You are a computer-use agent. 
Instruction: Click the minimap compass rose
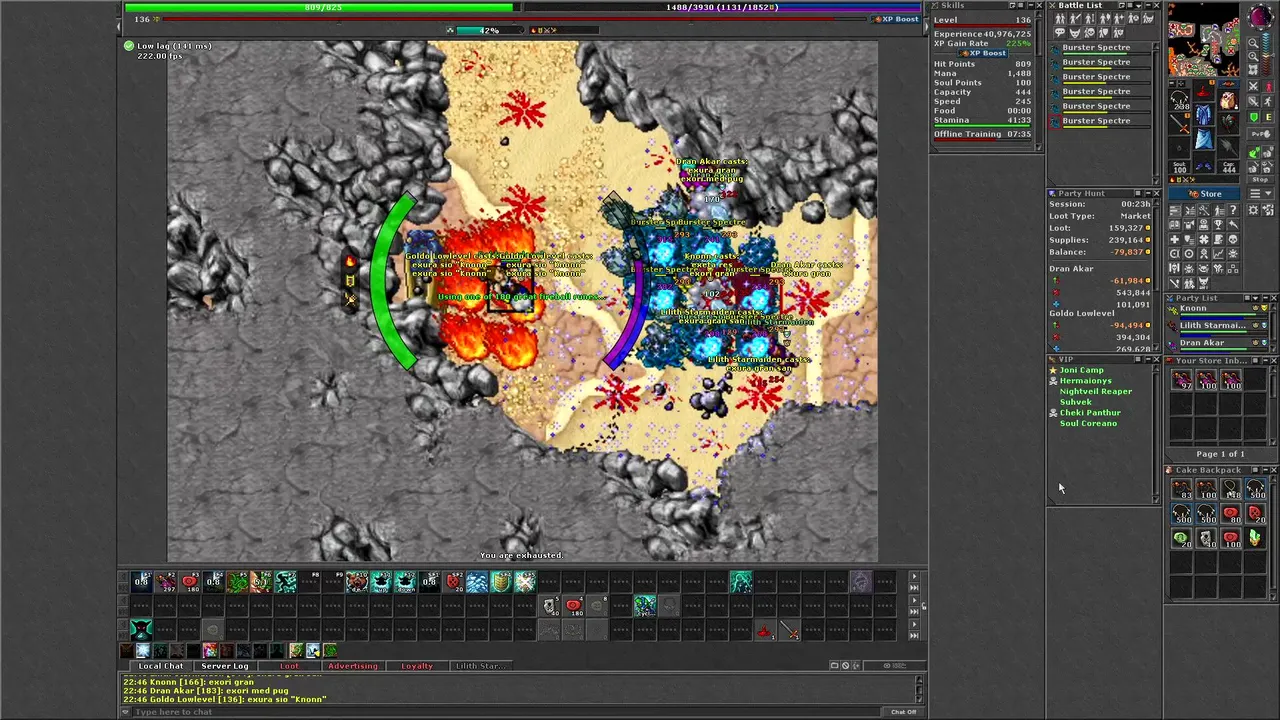click(x=1261, y=17)
